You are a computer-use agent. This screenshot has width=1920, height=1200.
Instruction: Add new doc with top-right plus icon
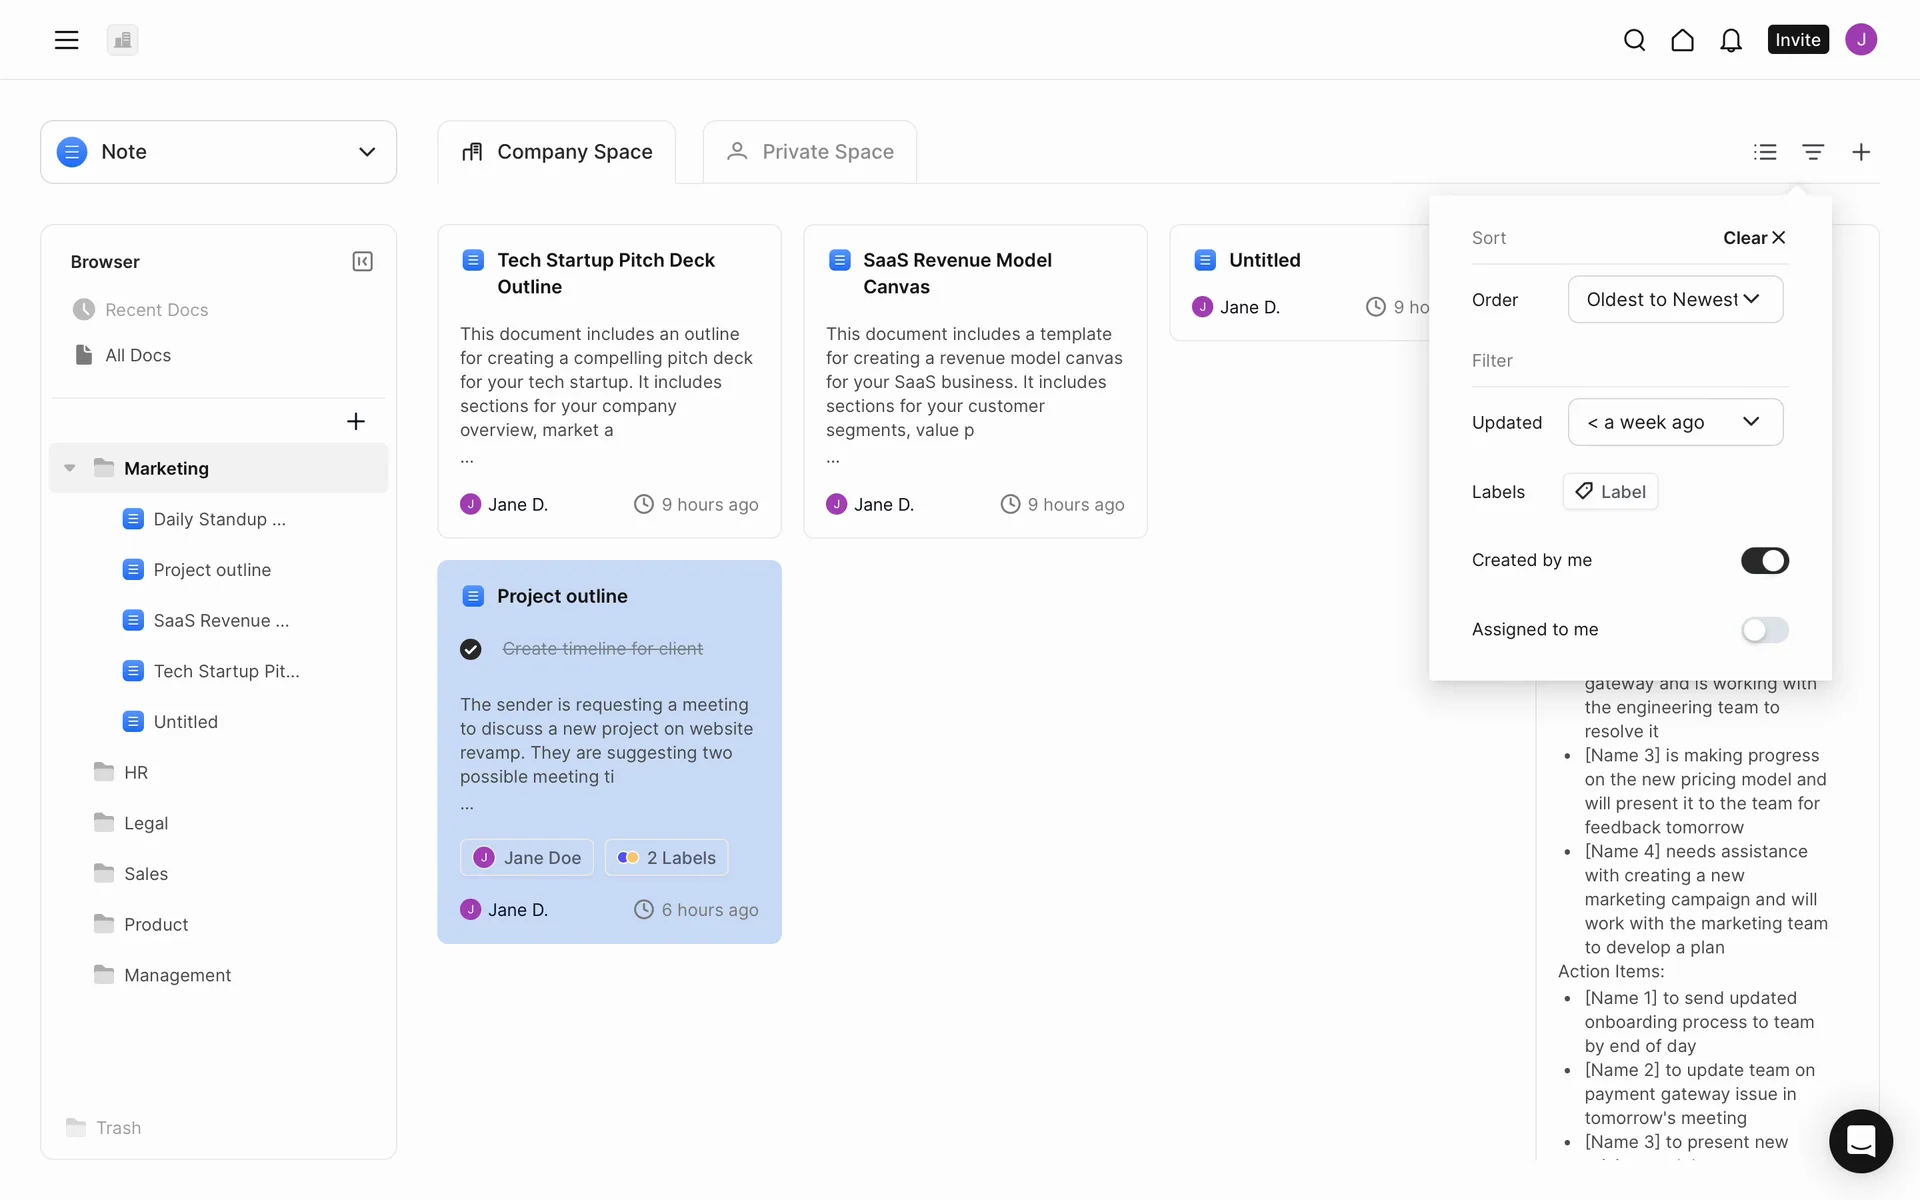pos(1860,152)
